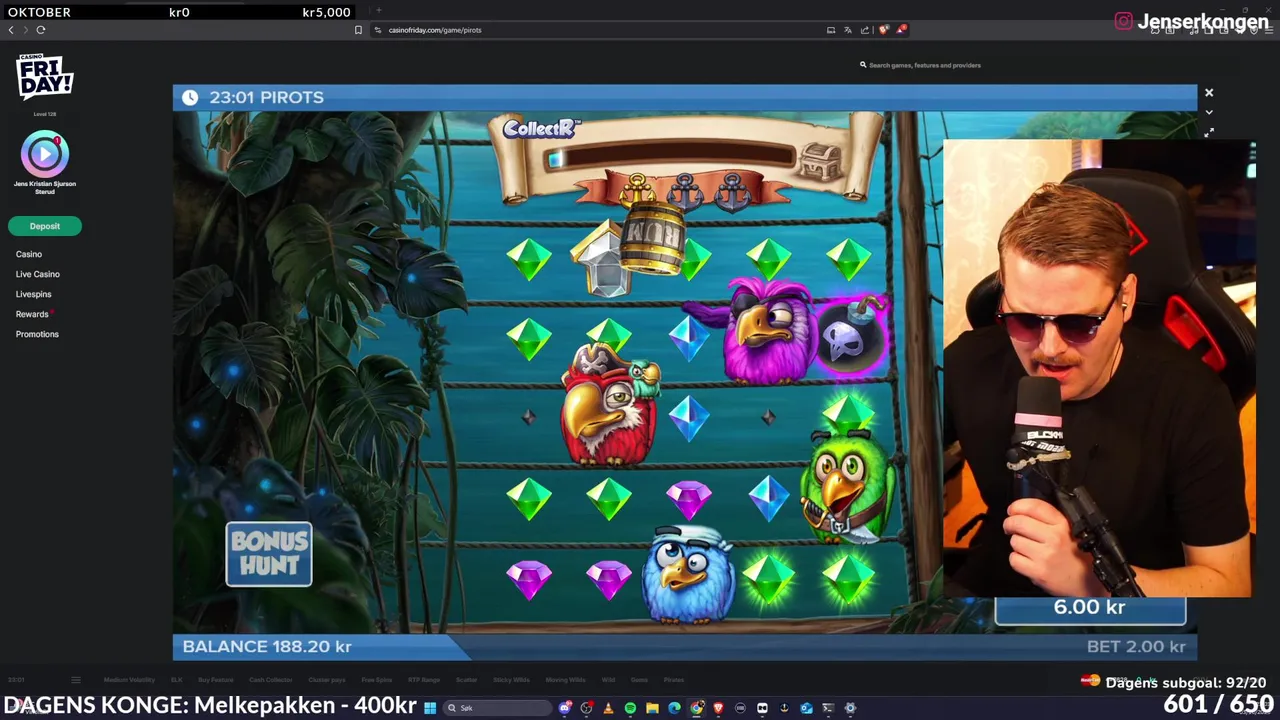This screenshot has height=720, width=1280.
Task: Click the red pirate parrot
Action: tap(608, 405)
